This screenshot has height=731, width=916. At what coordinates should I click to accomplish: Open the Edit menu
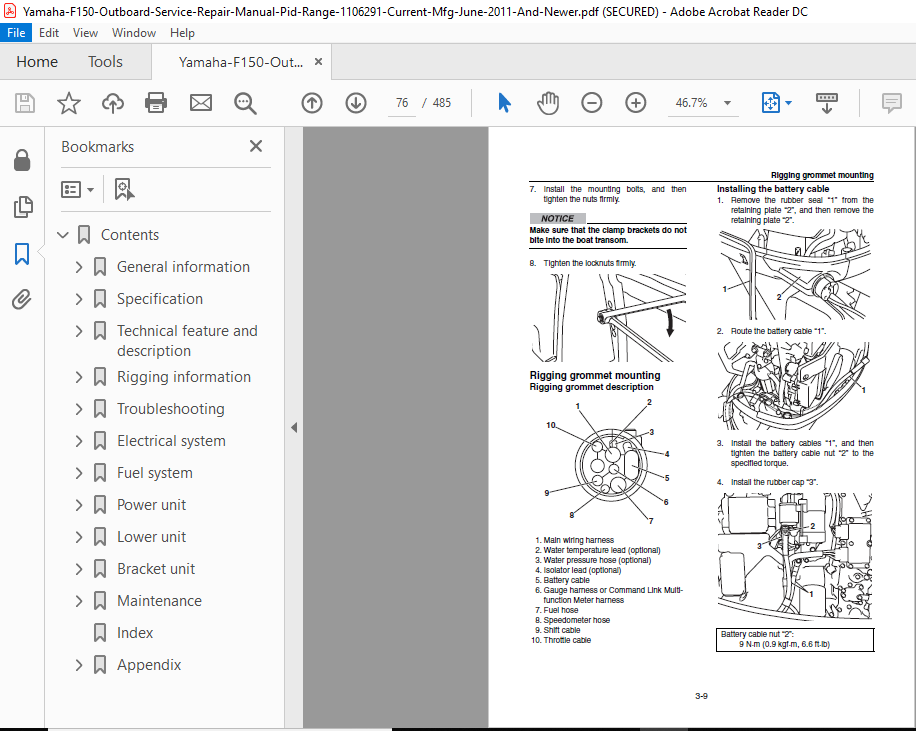(48, 33)
